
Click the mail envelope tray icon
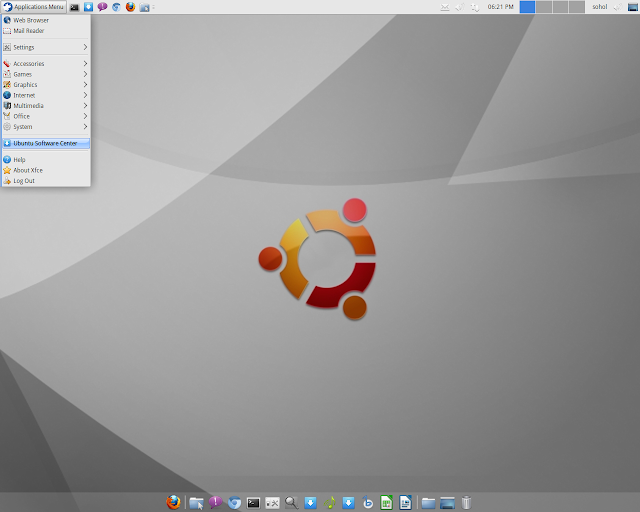pos(445,7)
